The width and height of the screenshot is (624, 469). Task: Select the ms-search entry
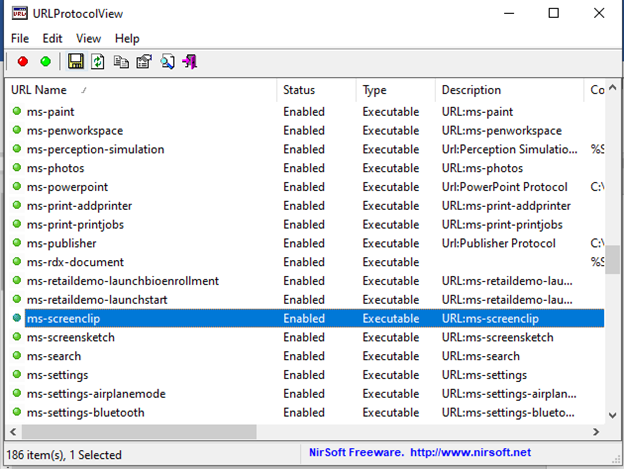[54, 356]
